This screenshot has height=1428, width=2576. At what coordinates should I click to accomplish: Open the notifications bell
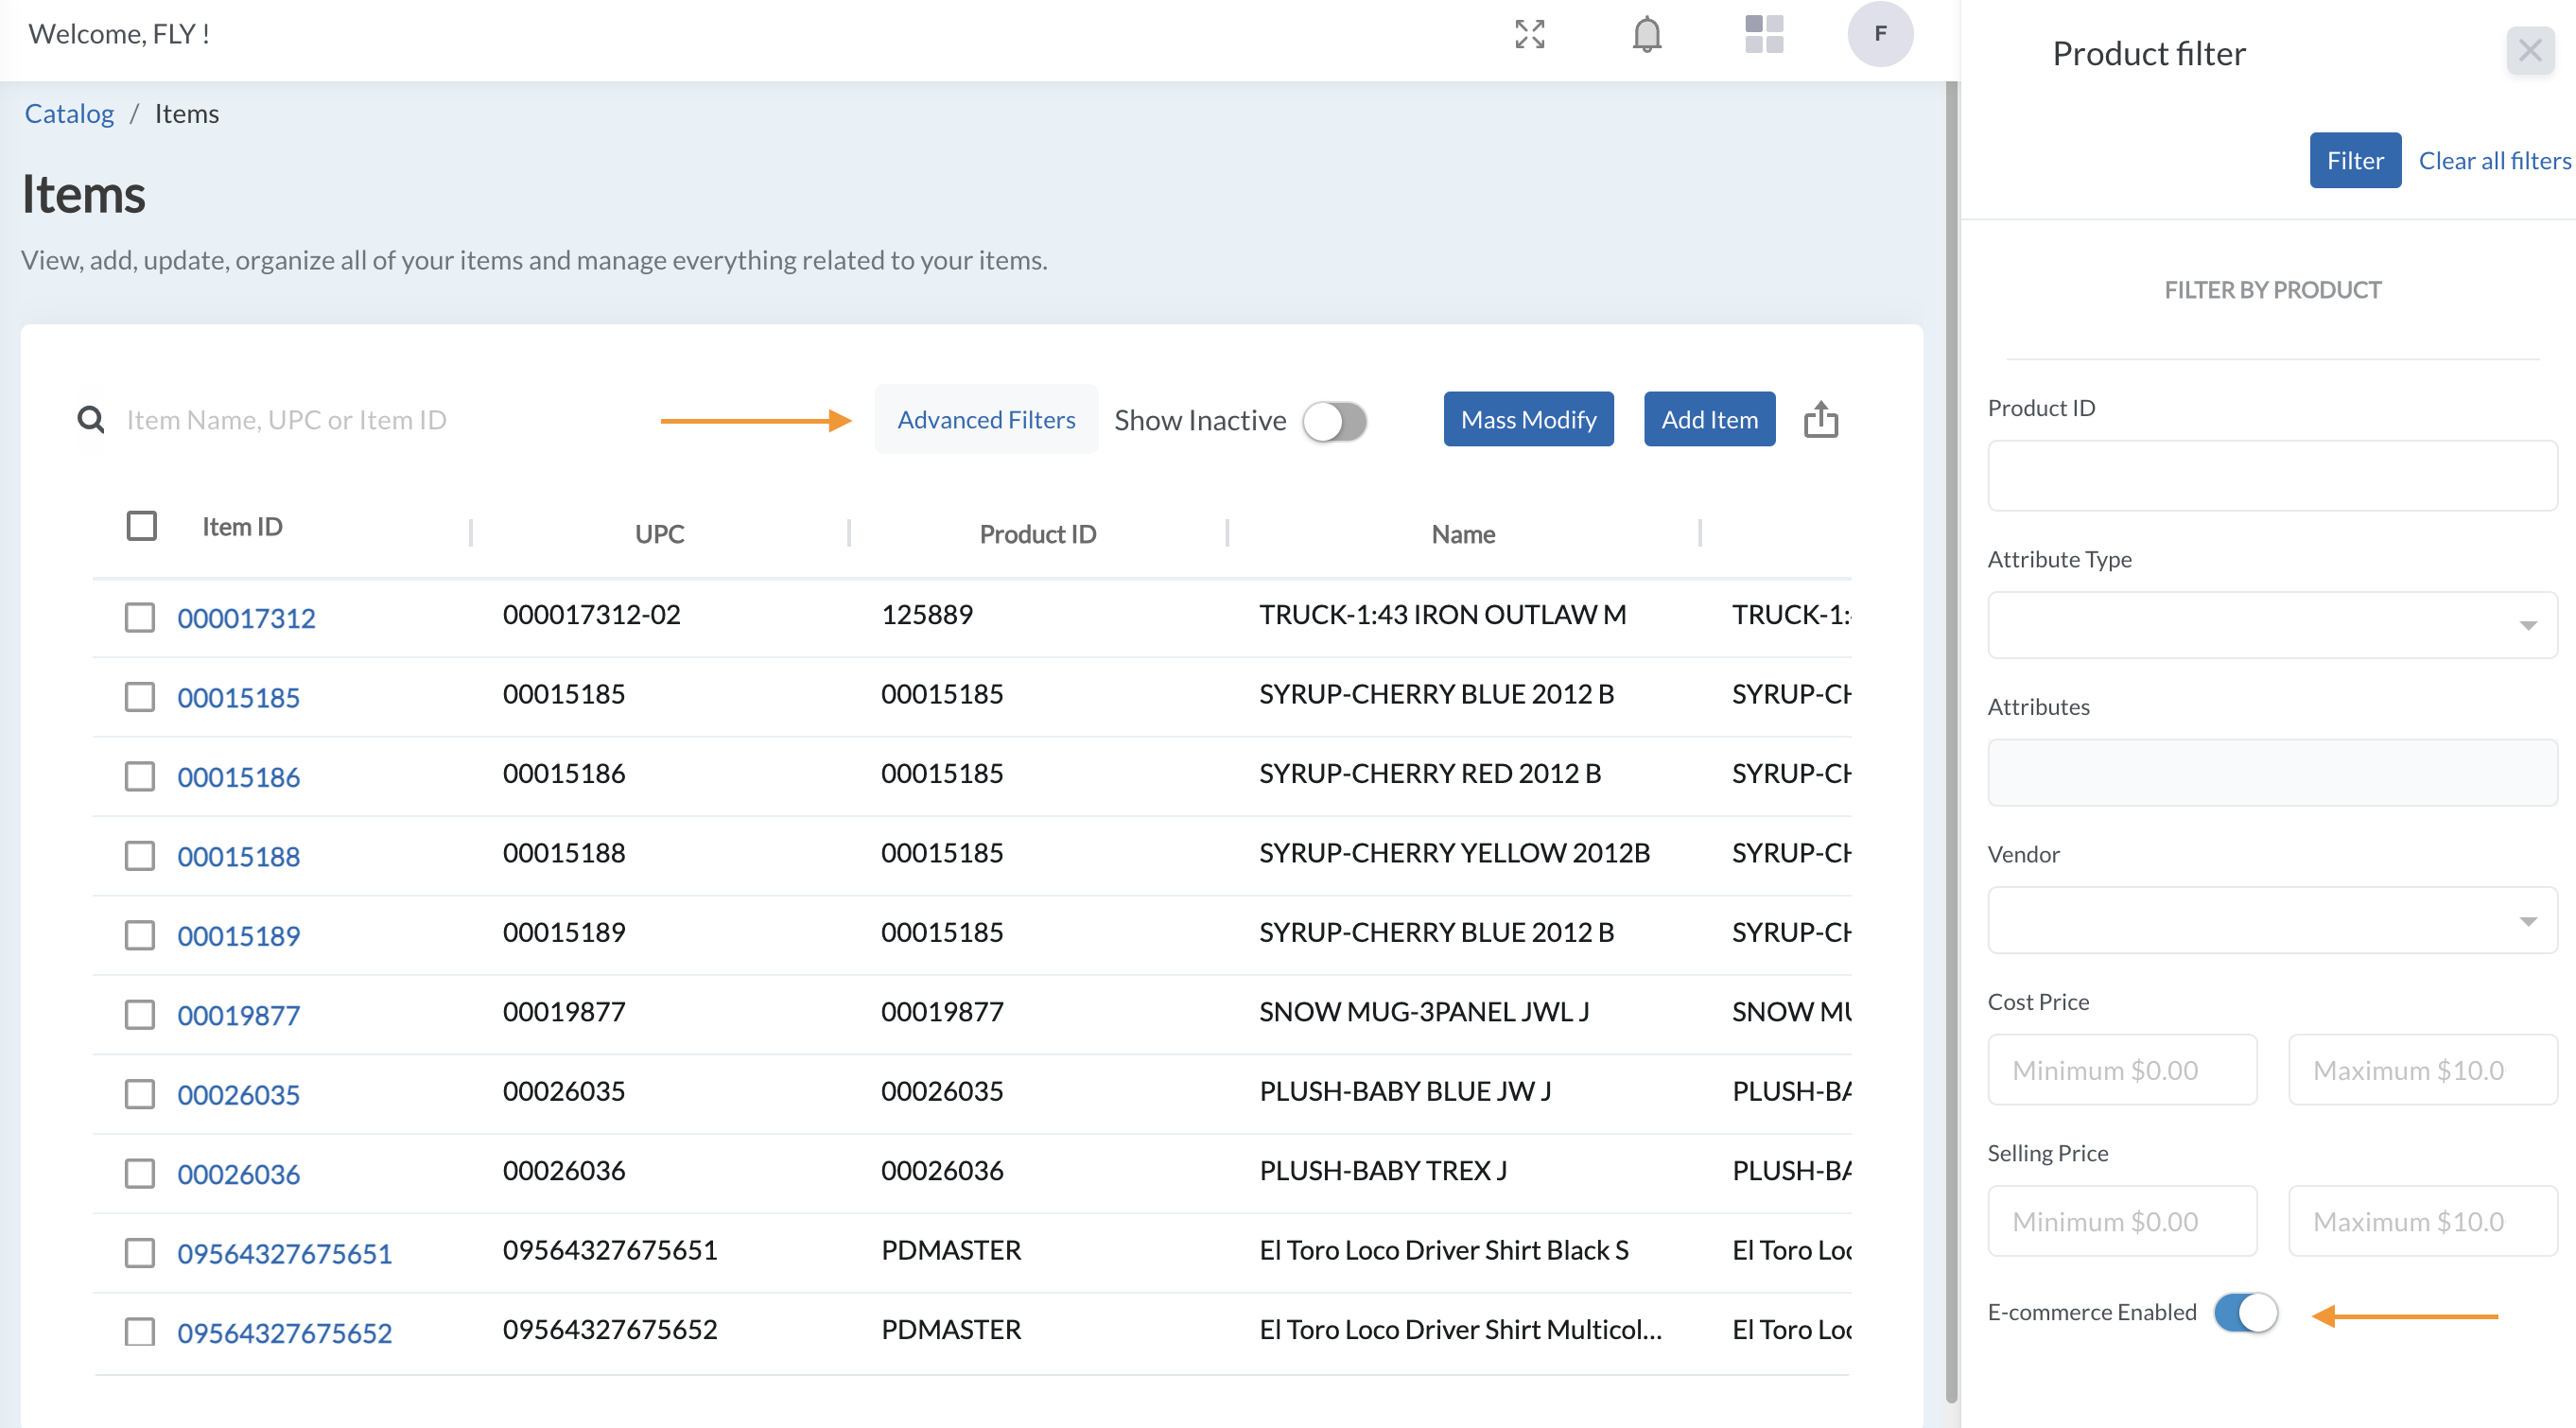pyautogui.click(x=1646, y=34)
